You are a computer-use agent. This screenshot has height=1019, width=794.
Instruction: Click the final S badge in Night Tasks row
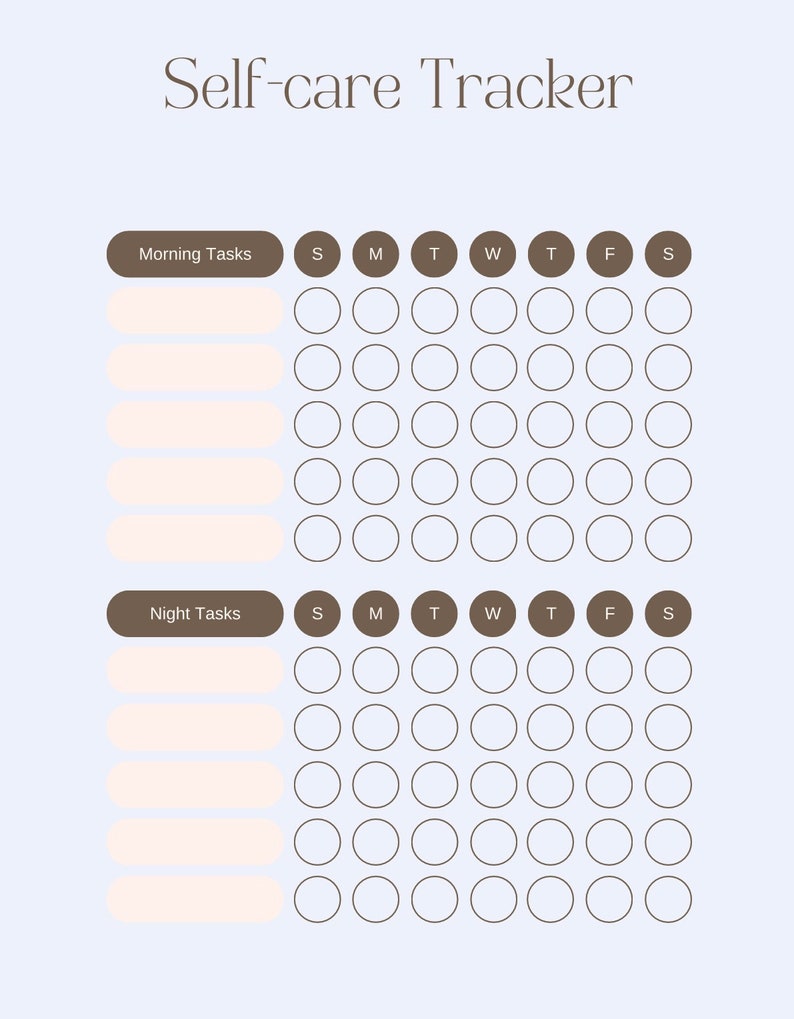(x=668, y=613)
